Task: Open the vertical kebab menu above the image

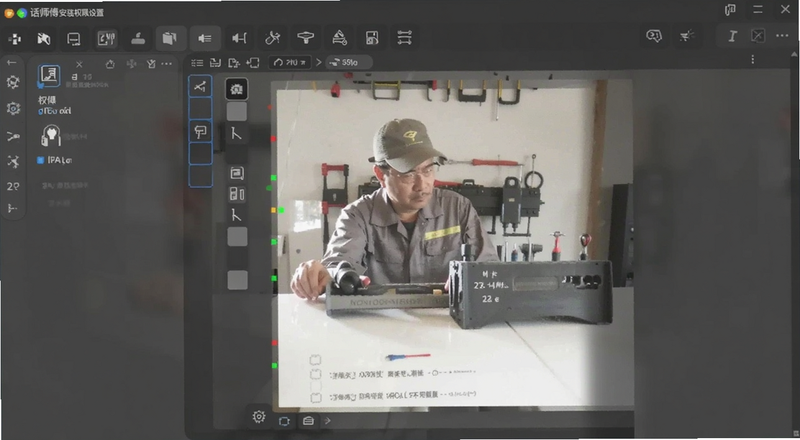Action: point(753,60)
